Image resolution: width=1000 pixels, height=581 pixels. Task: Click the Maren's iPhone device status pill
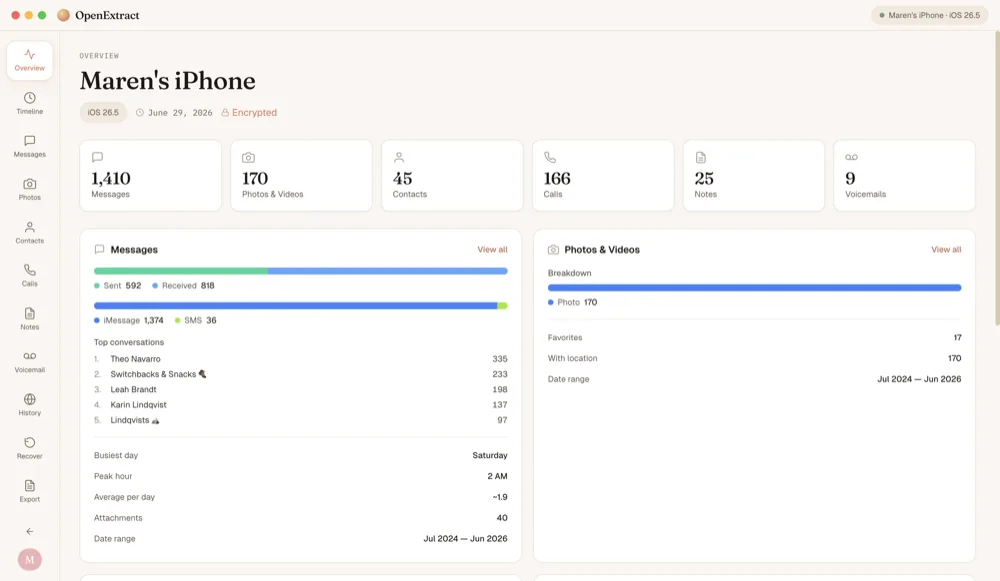coord(929,15)
